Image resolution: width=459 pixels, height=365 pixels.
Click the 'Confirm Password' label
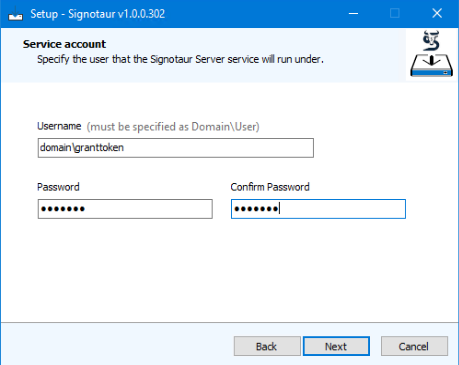coord(270,187)
